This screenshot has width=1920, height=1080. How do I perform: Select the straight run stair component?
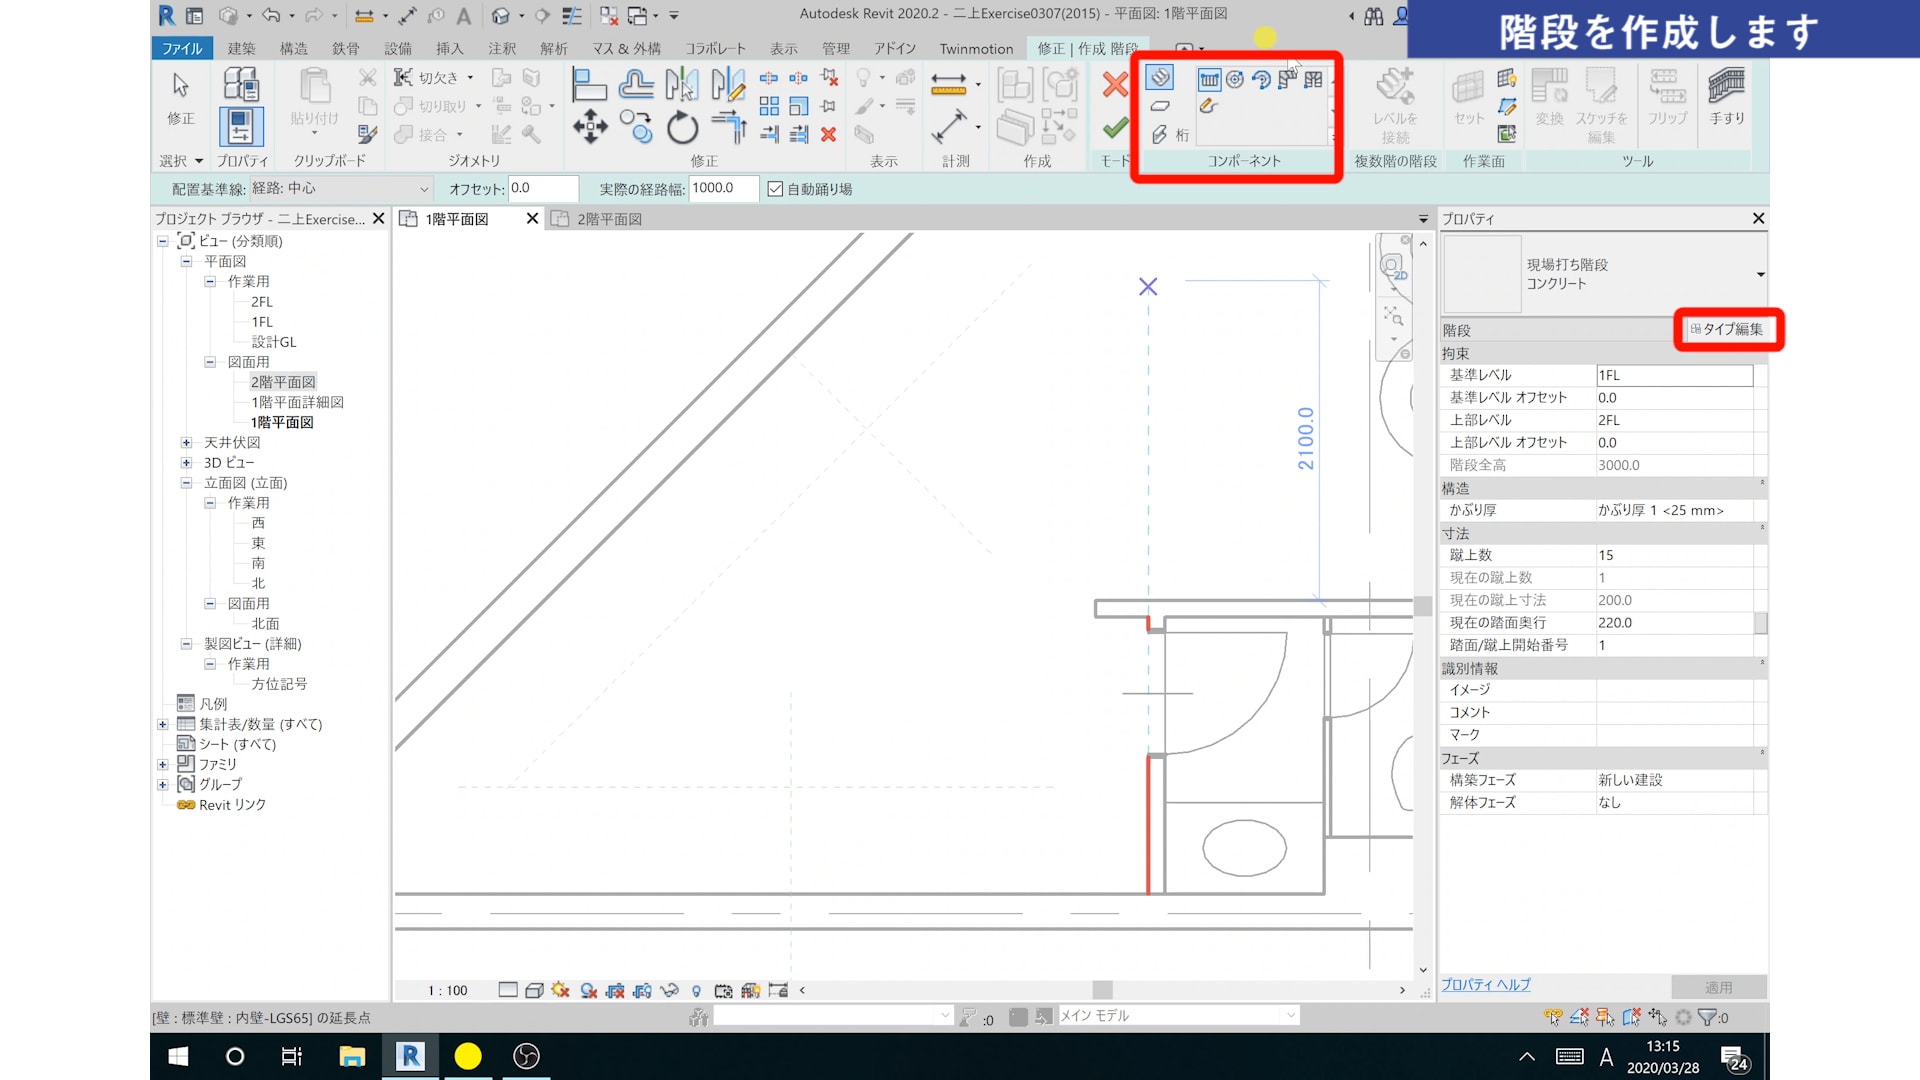pos(1209,79)
